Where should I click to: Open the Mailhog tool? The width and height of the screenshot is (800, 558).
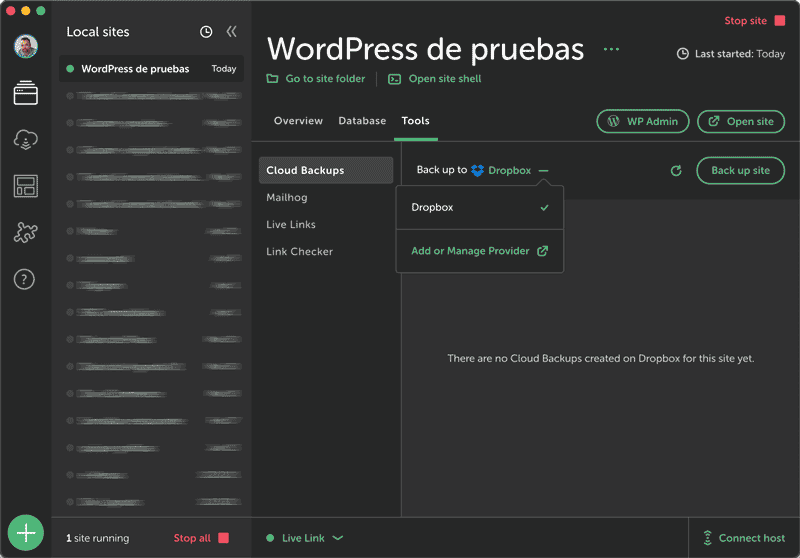287,197
